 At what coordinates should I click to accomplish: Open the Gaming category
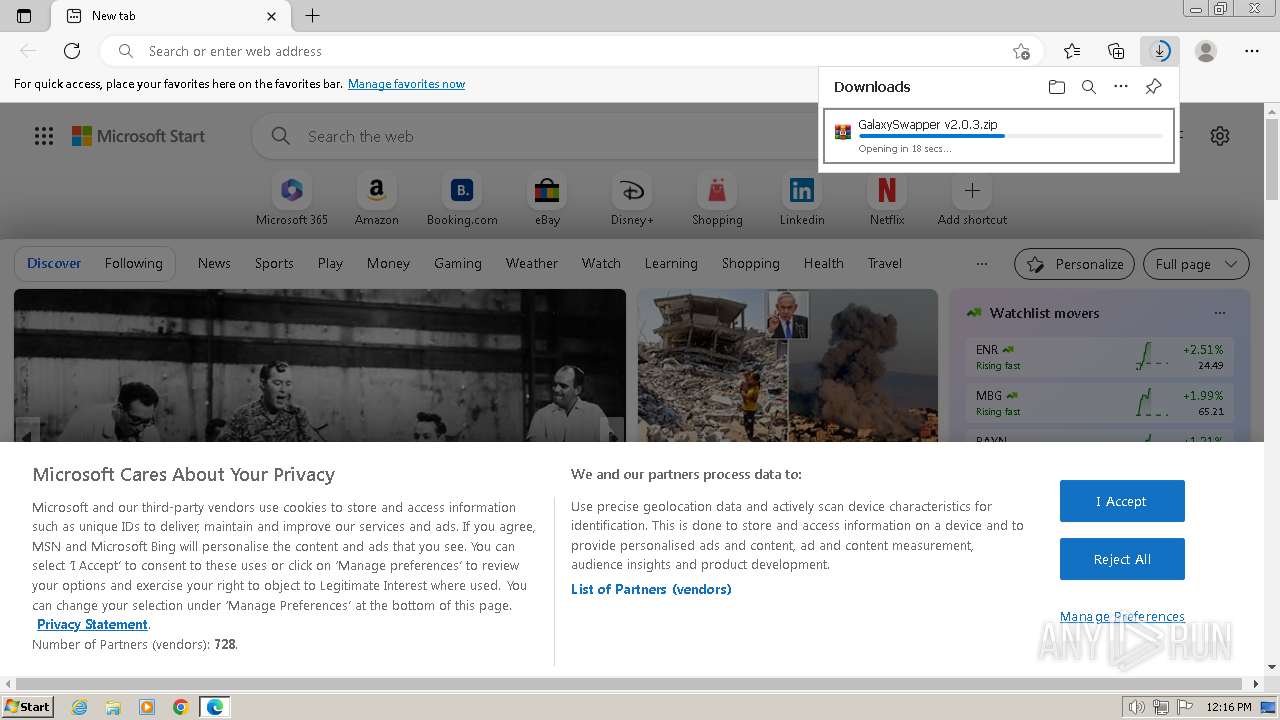pyautogui.click(x=458, y=263)
